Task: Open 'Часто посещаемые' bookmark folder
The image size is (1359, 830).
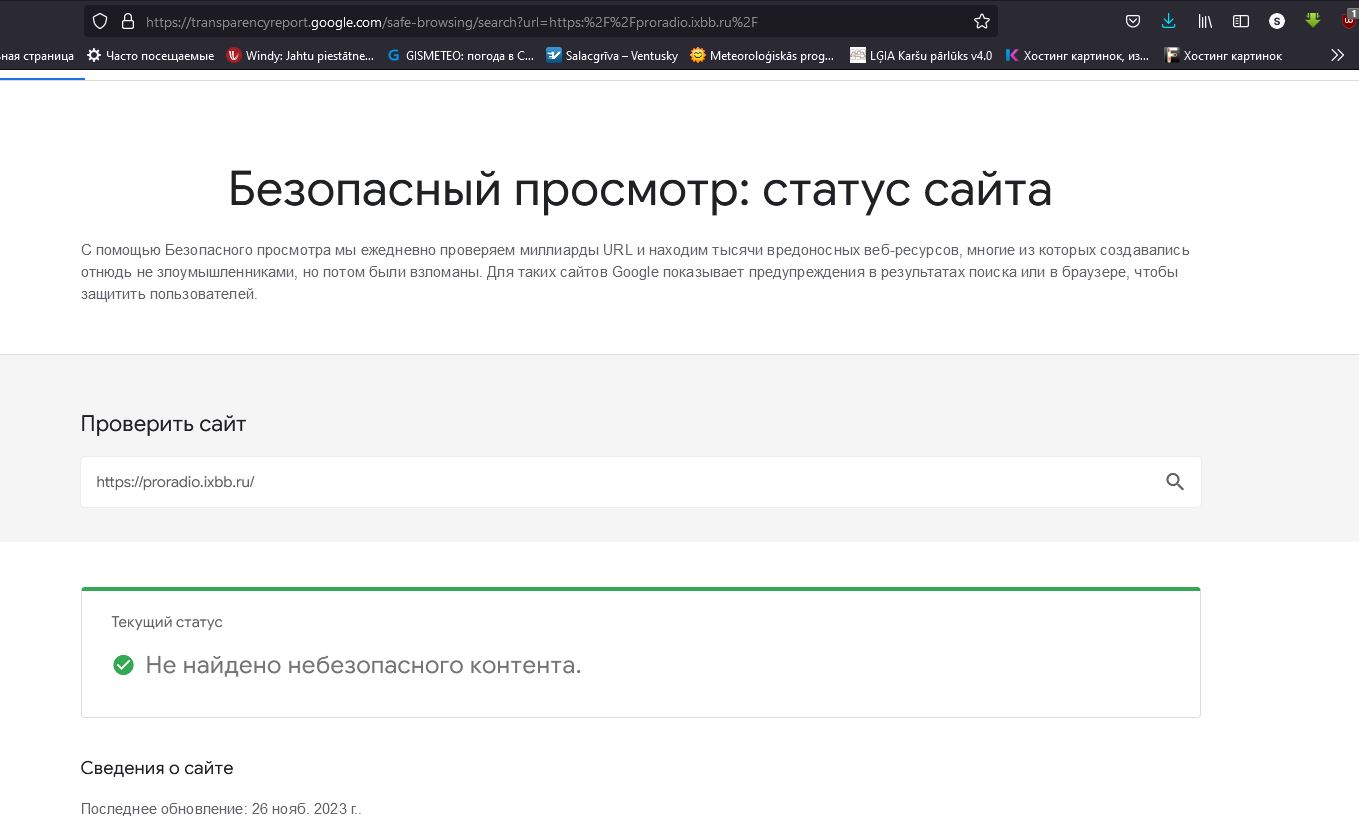Action: point(150,56)
